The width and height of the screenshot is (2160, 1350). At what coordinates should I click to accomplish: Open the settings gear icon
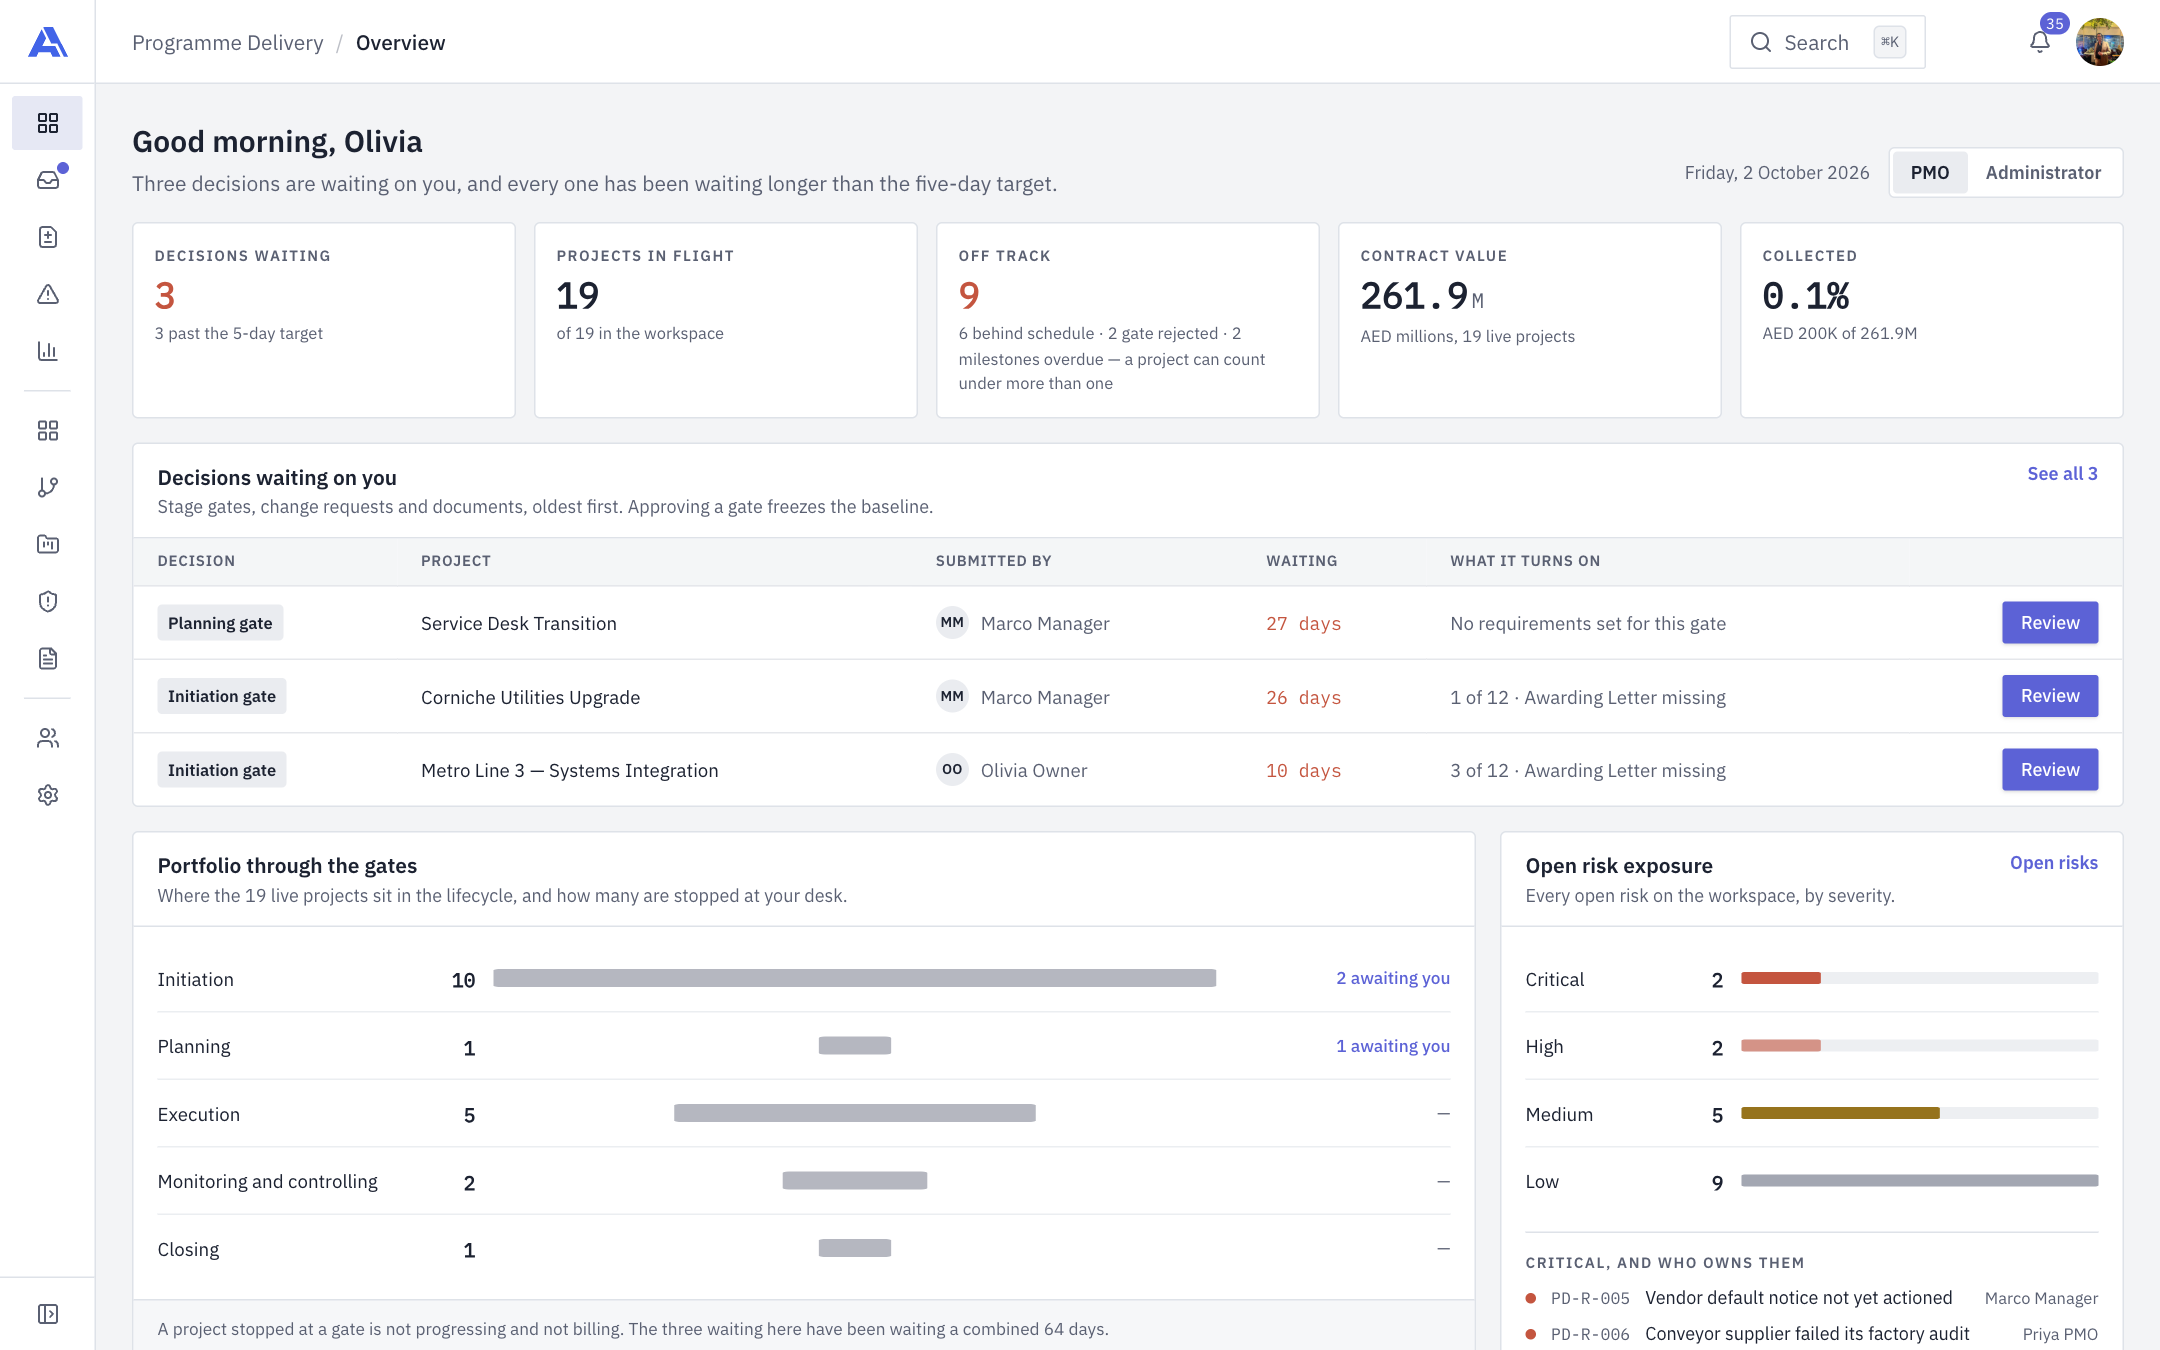pyautogui.click(x=47, y=795)
